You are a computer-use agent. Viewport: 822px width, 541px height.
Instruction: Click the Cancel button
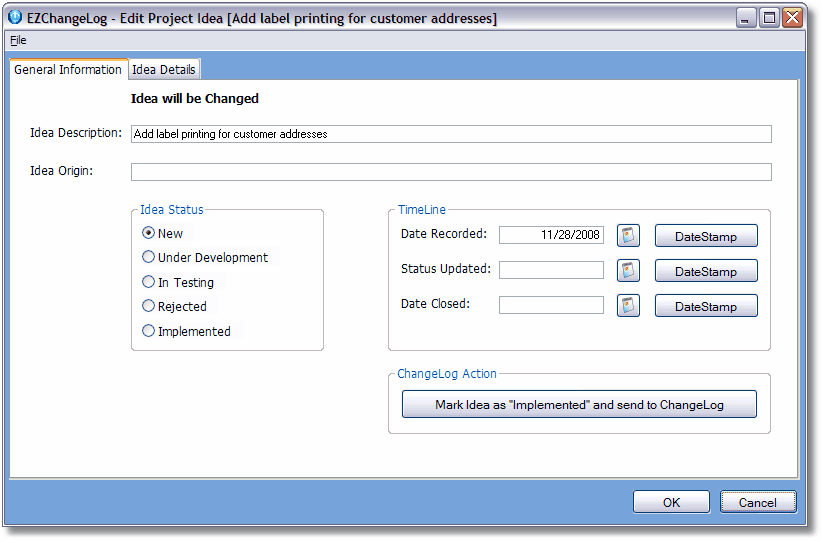758,502
